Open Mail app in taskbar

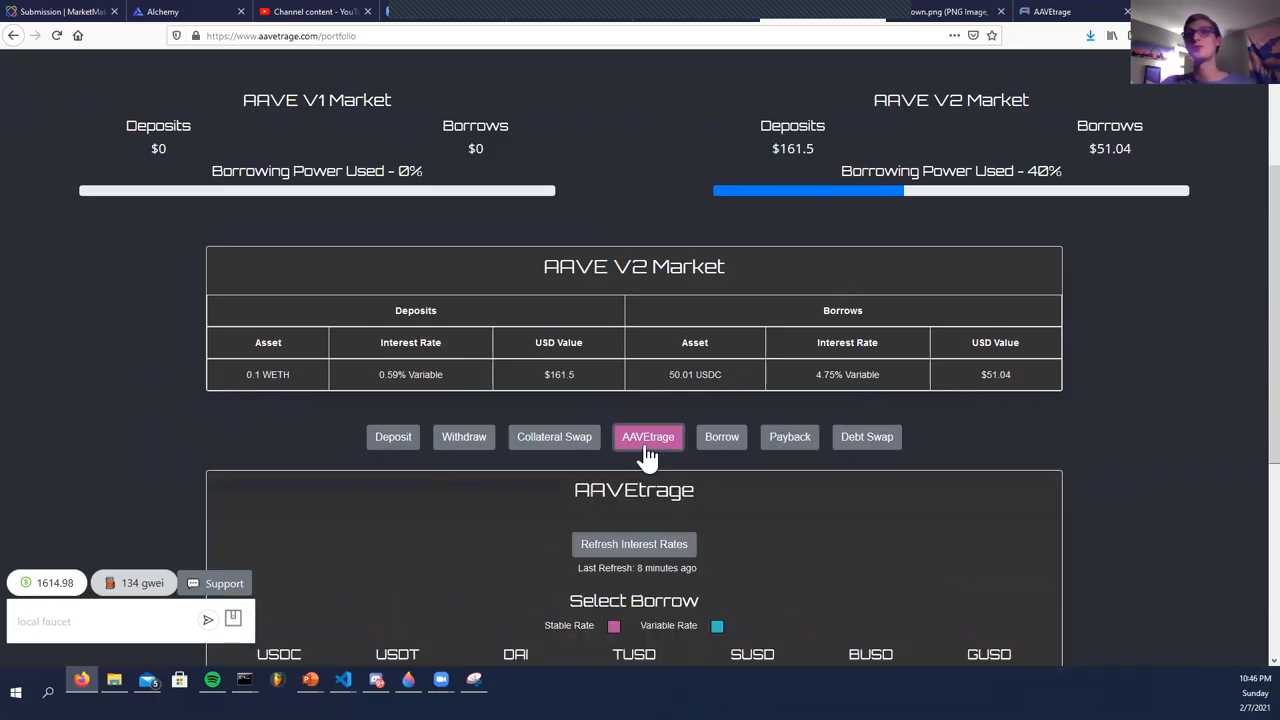coord(148,680)
